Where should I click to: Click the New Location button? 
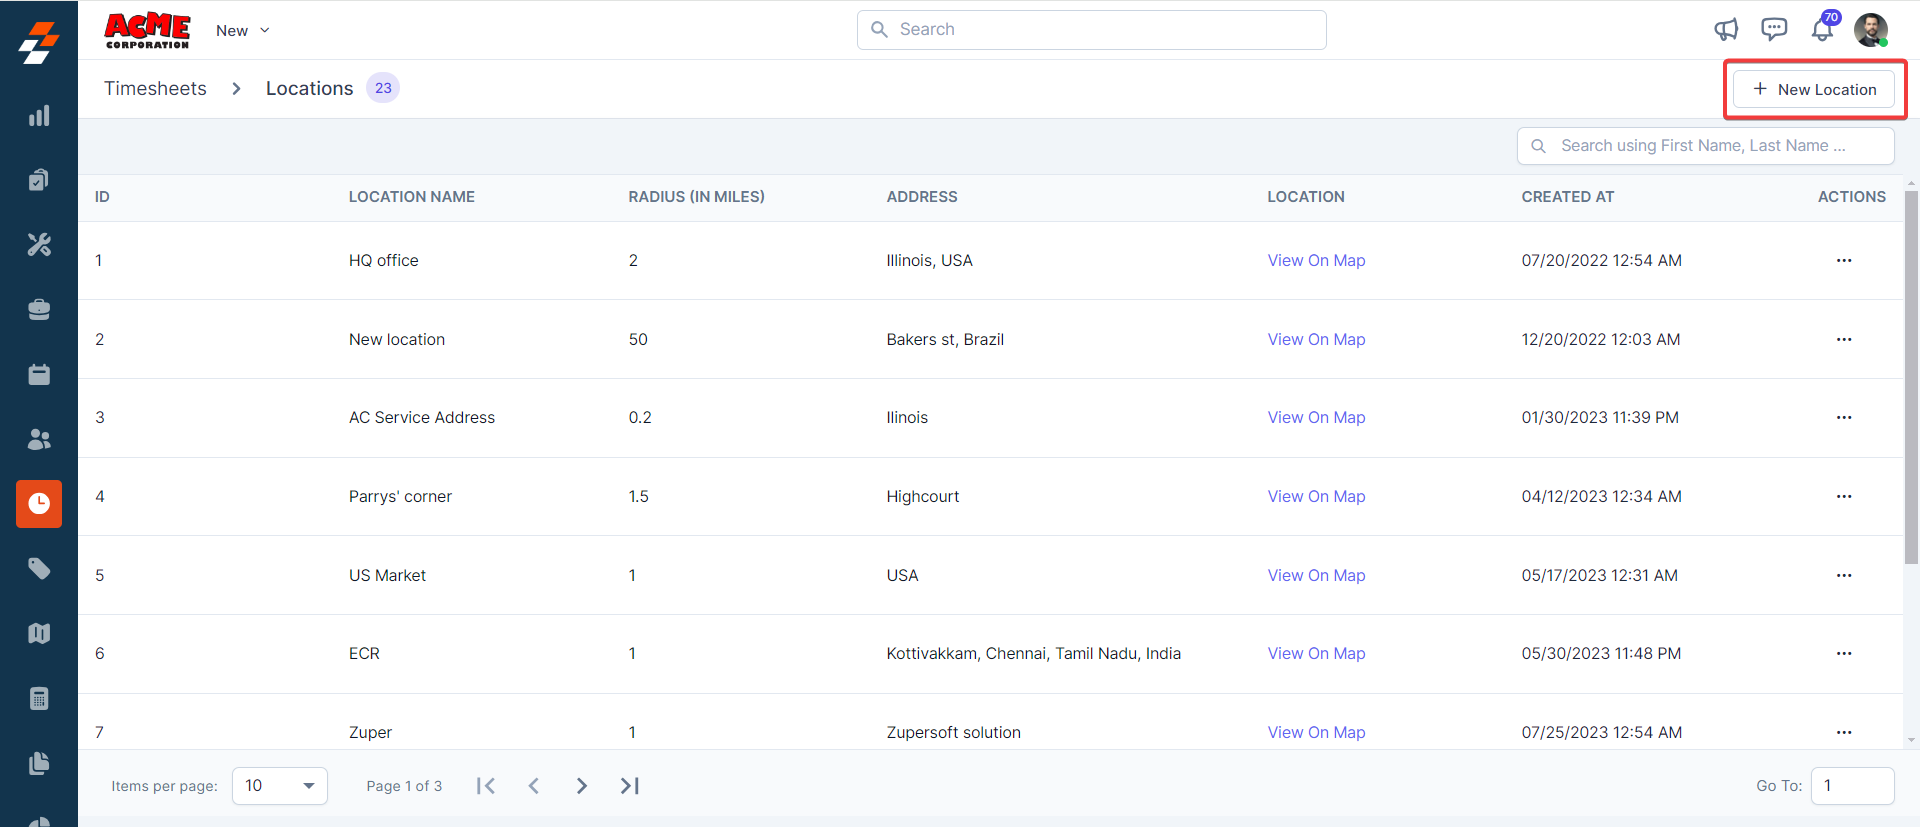[x=1814, y=90]
